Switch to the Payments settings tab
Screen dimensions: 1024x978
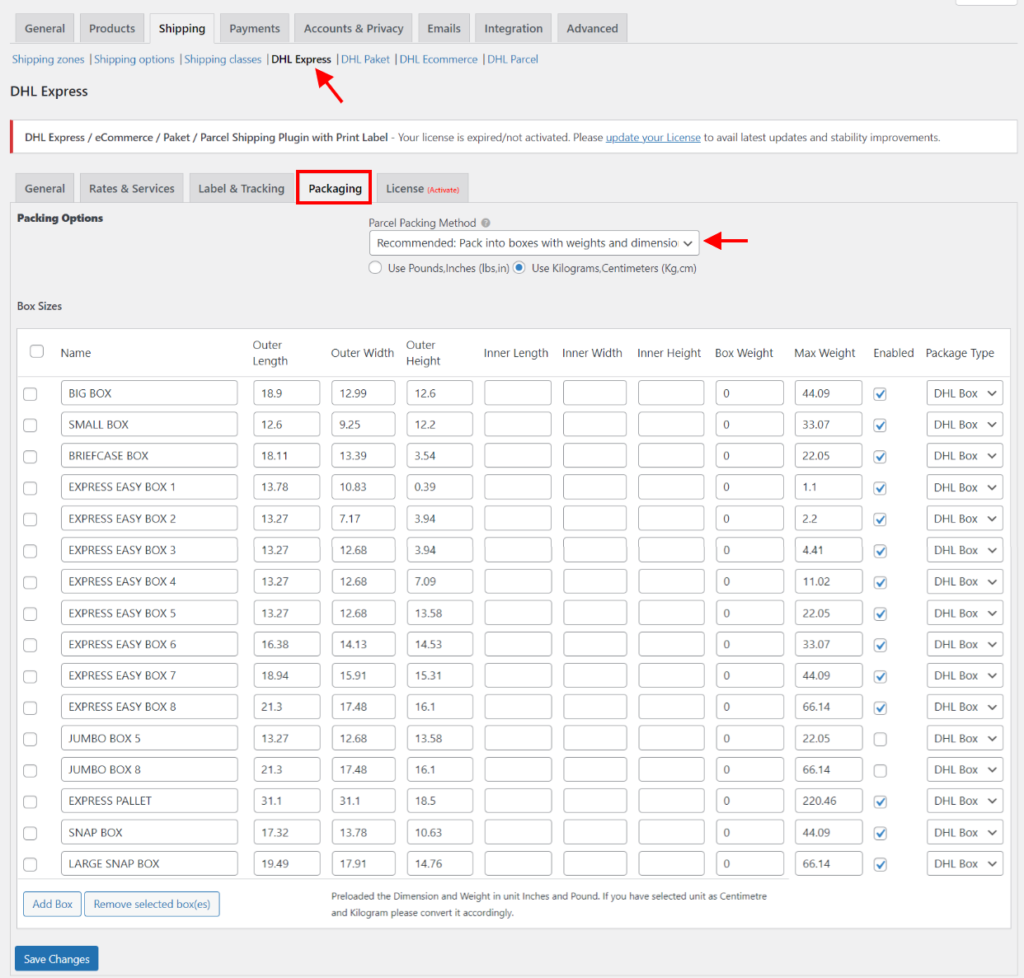pyautogui.click(x=254, y=28)
